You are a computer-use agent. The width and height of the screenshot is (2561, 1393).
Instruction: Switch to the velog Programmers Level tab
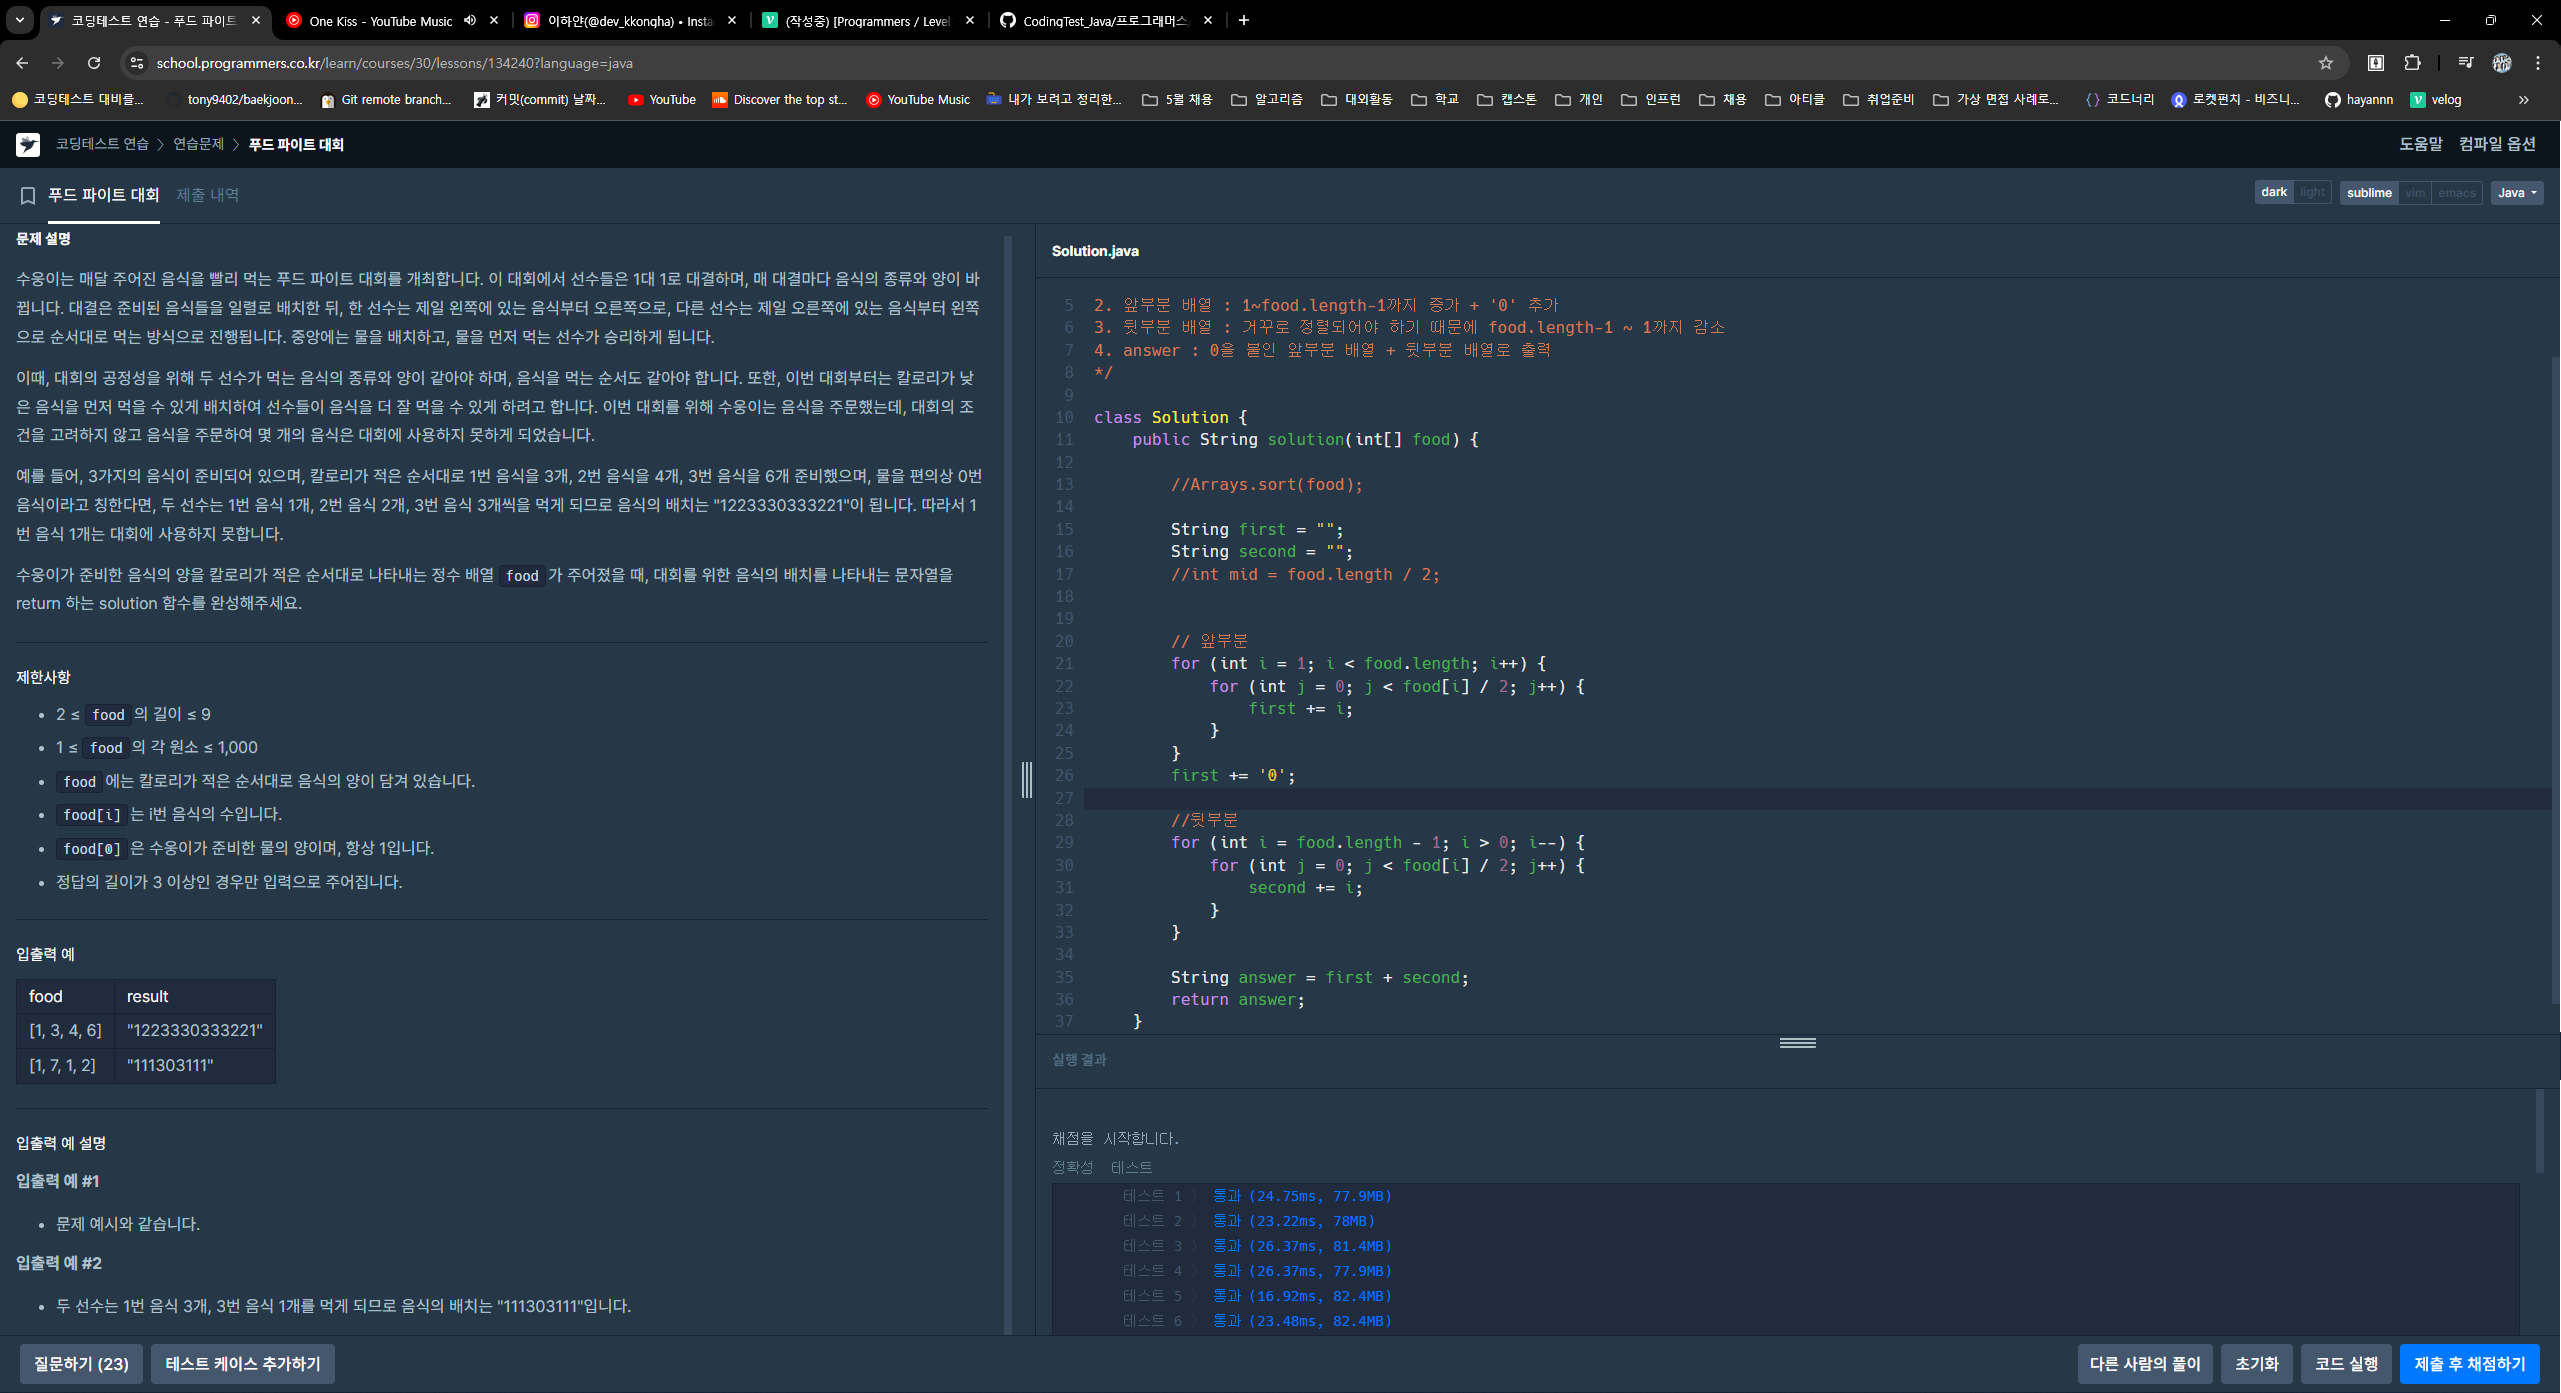(x=866, y=20)
